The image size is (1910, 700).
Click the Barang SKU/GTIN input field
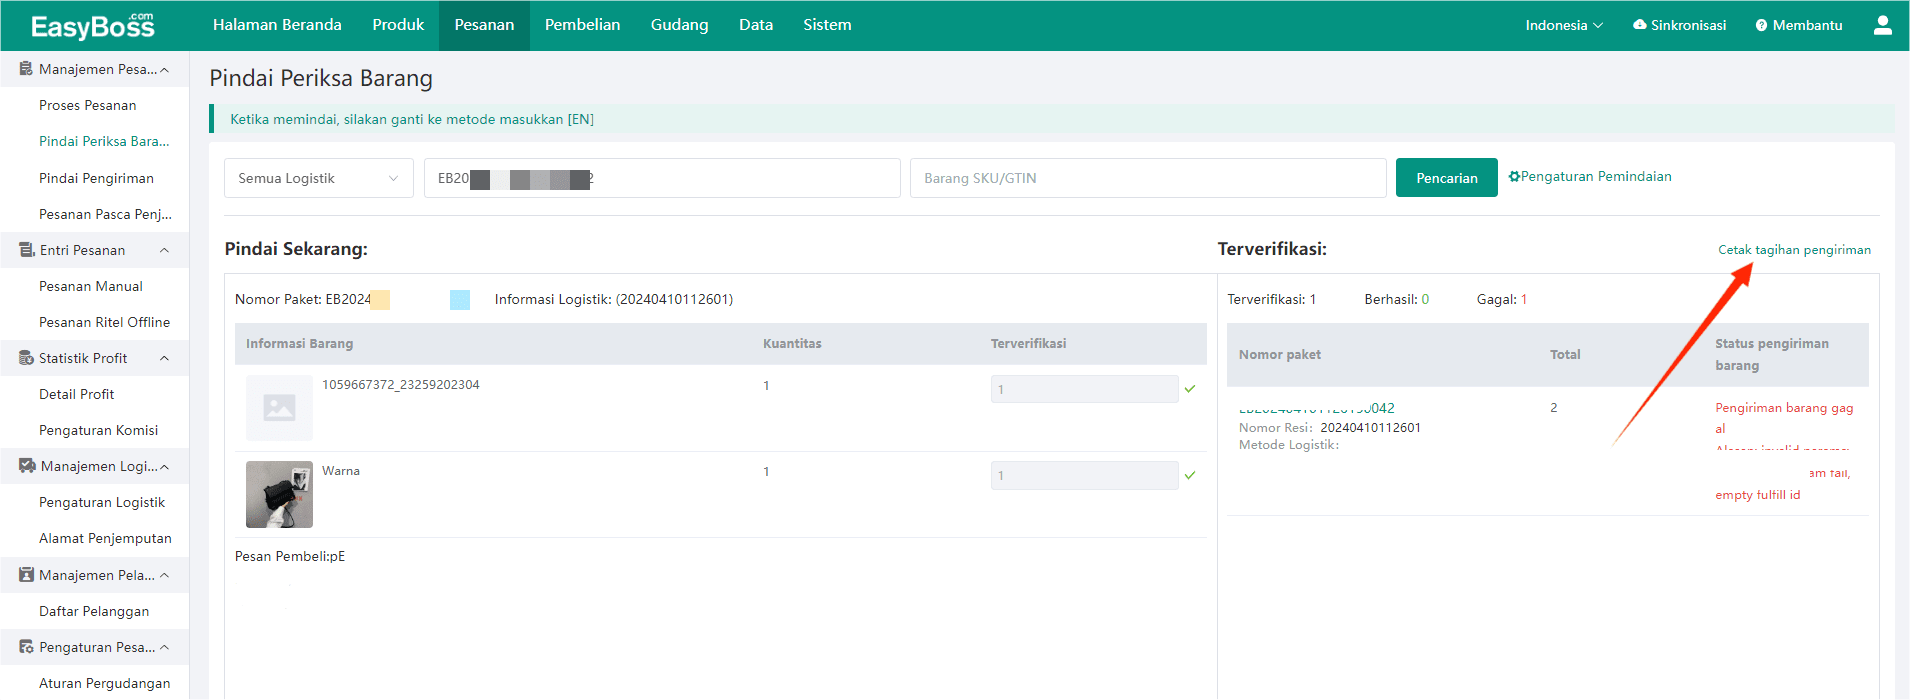pos(1147,178)
